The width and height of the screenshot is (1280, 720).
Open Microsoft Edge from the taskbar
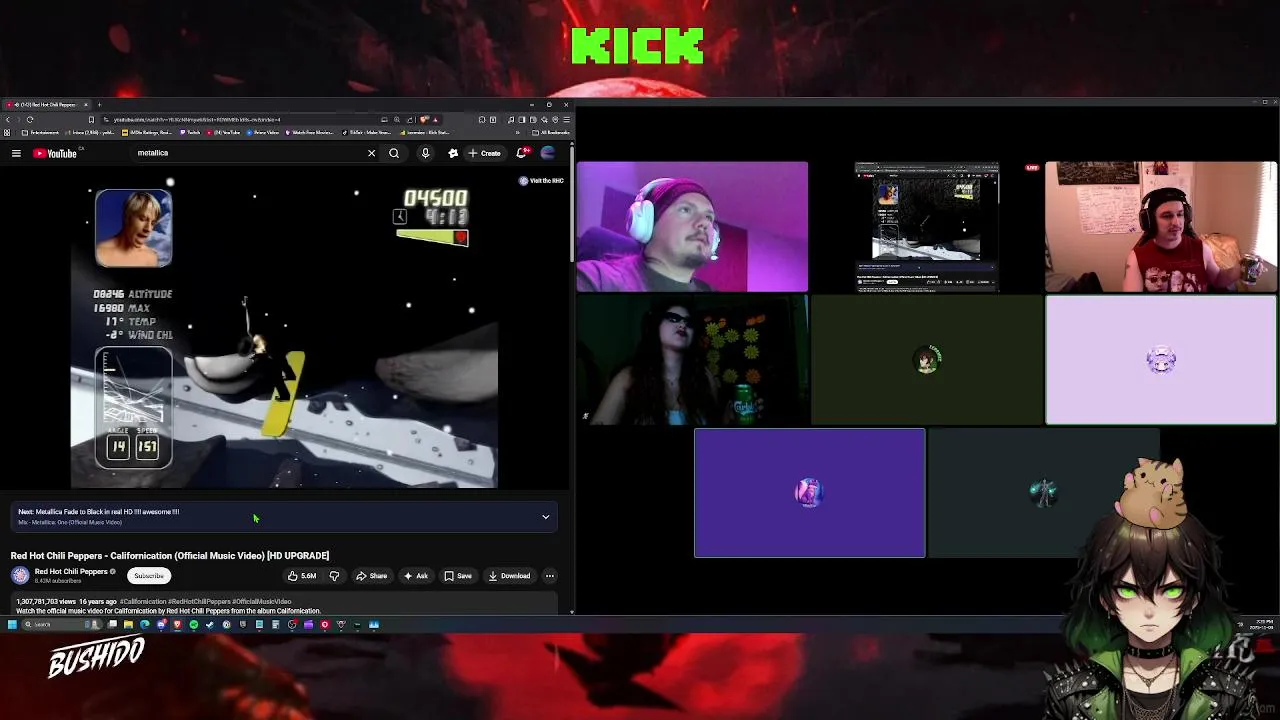145,625
